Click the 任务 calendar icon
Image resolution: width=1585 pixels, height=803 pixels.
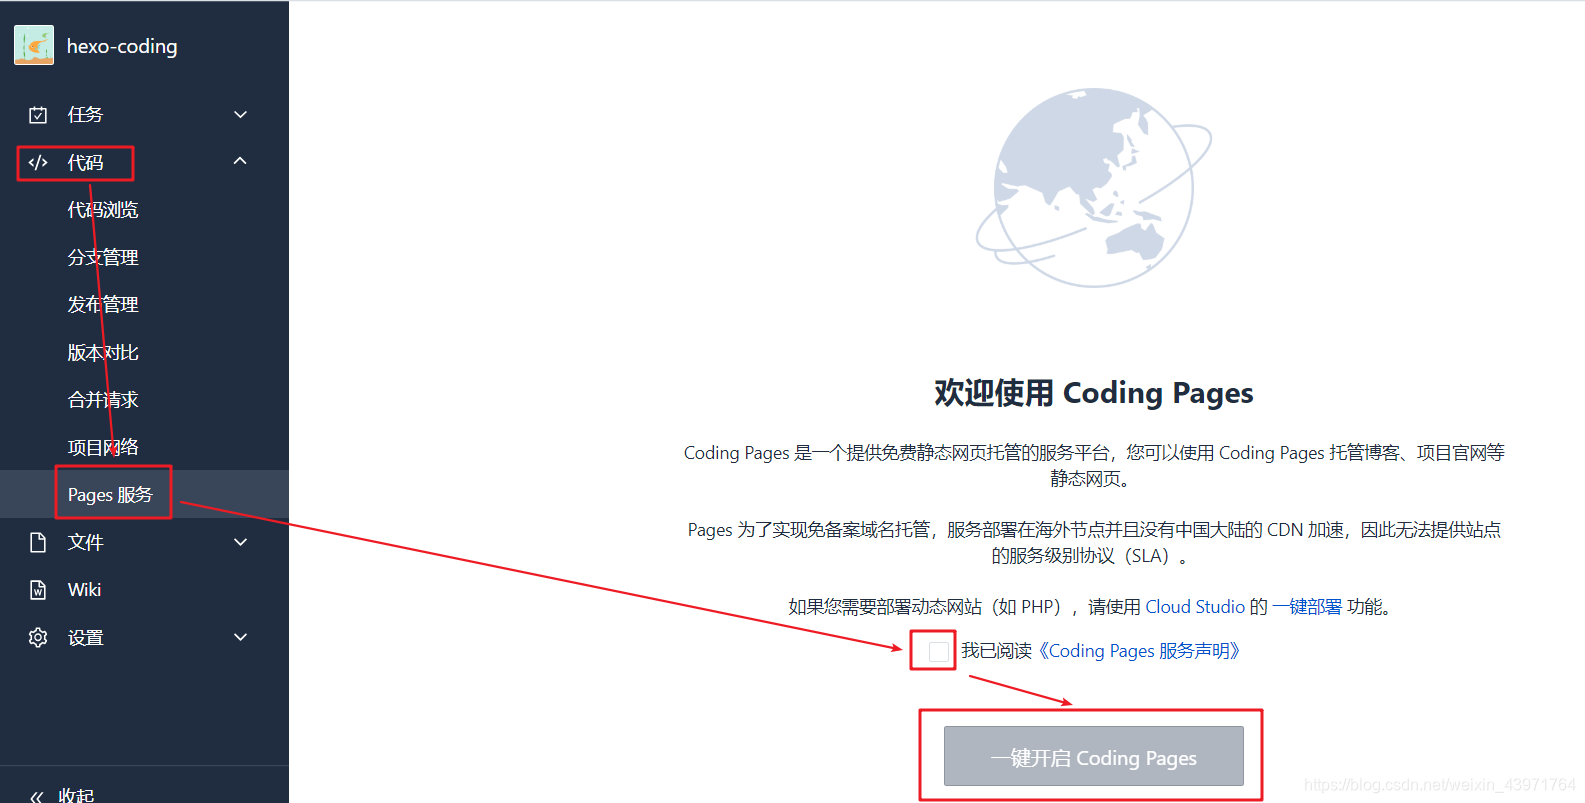[38, 115]
